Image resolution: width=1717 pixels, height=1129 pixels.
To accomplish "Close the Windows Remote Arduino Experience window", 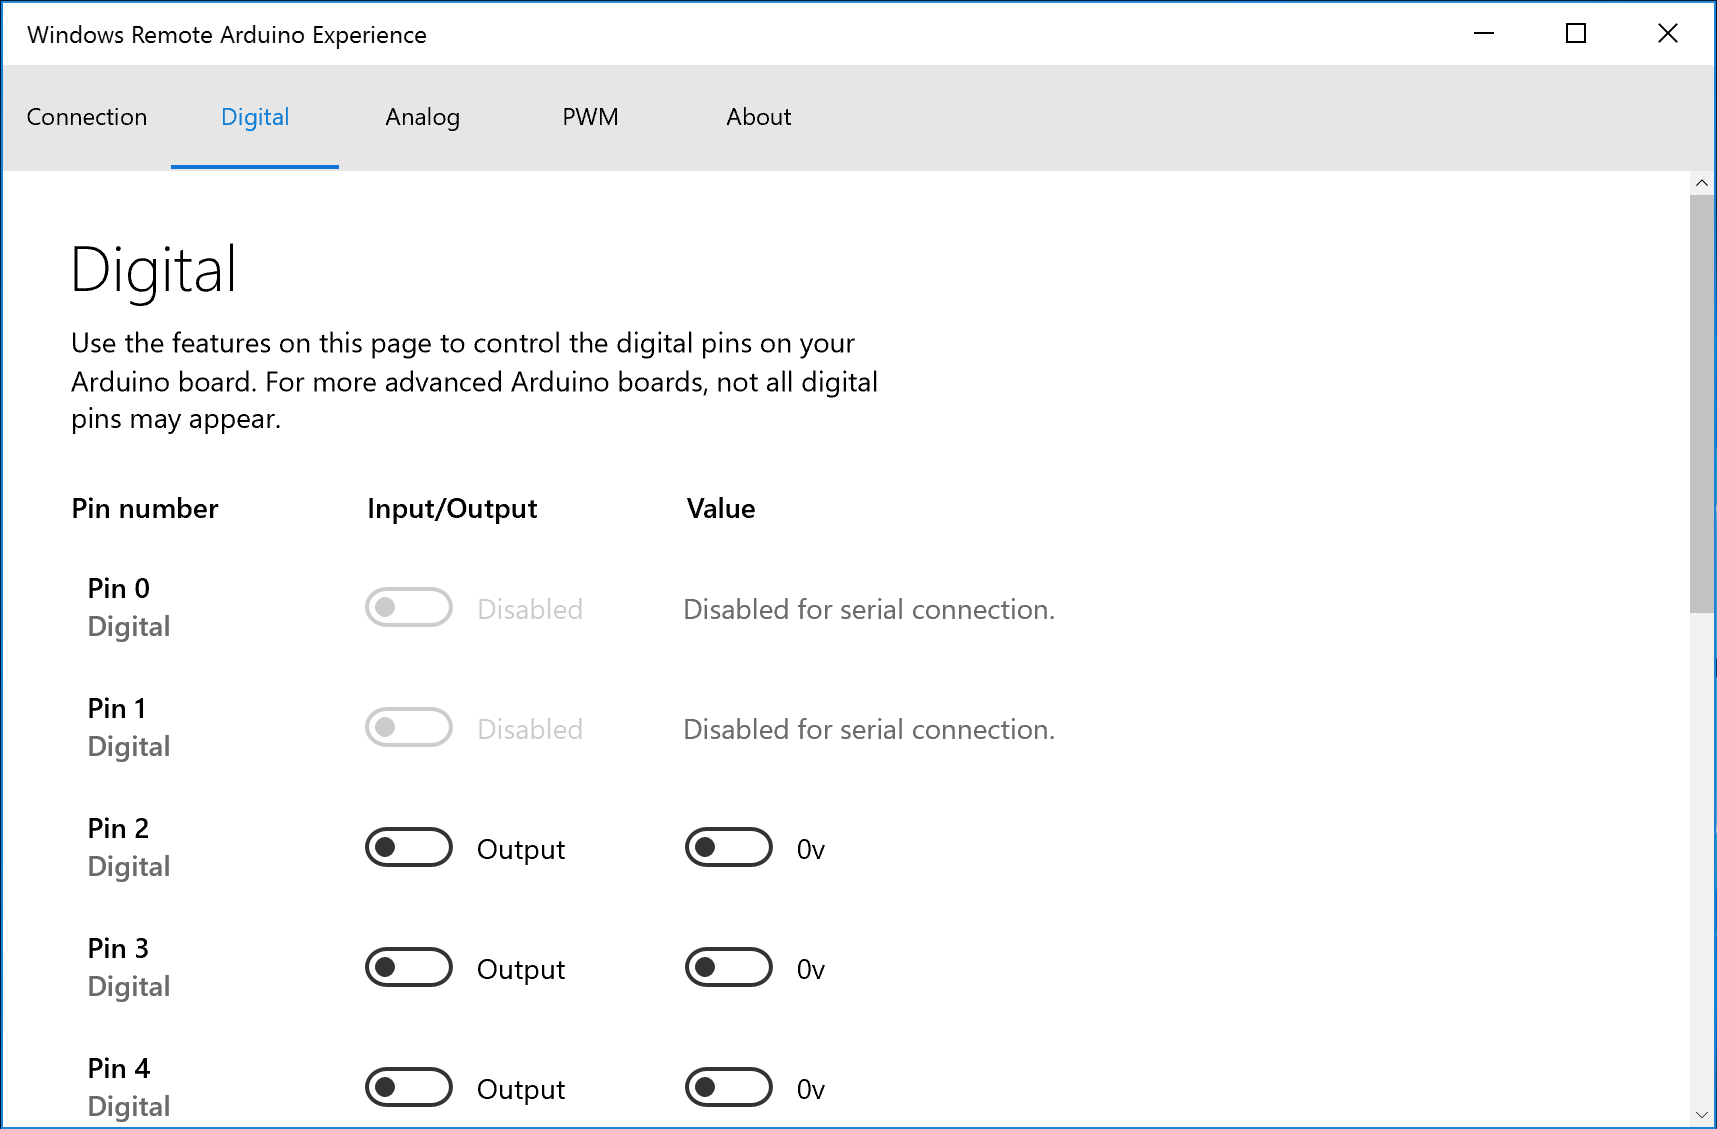I will coord(1668,34).
